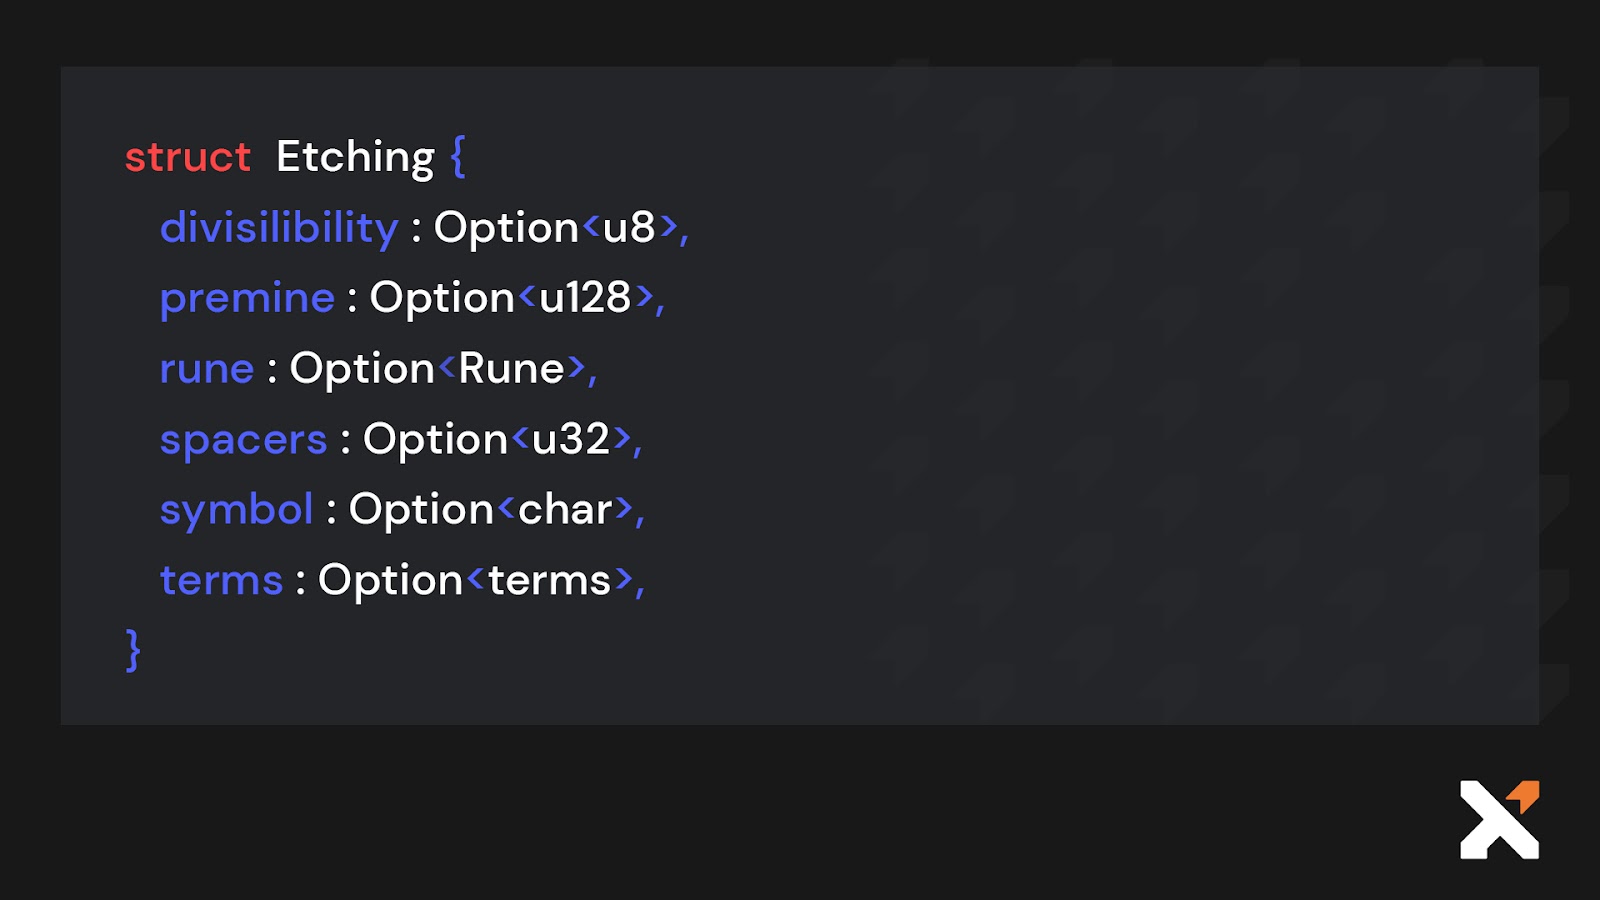Click the white terms type inside Option

pos(549,581)
